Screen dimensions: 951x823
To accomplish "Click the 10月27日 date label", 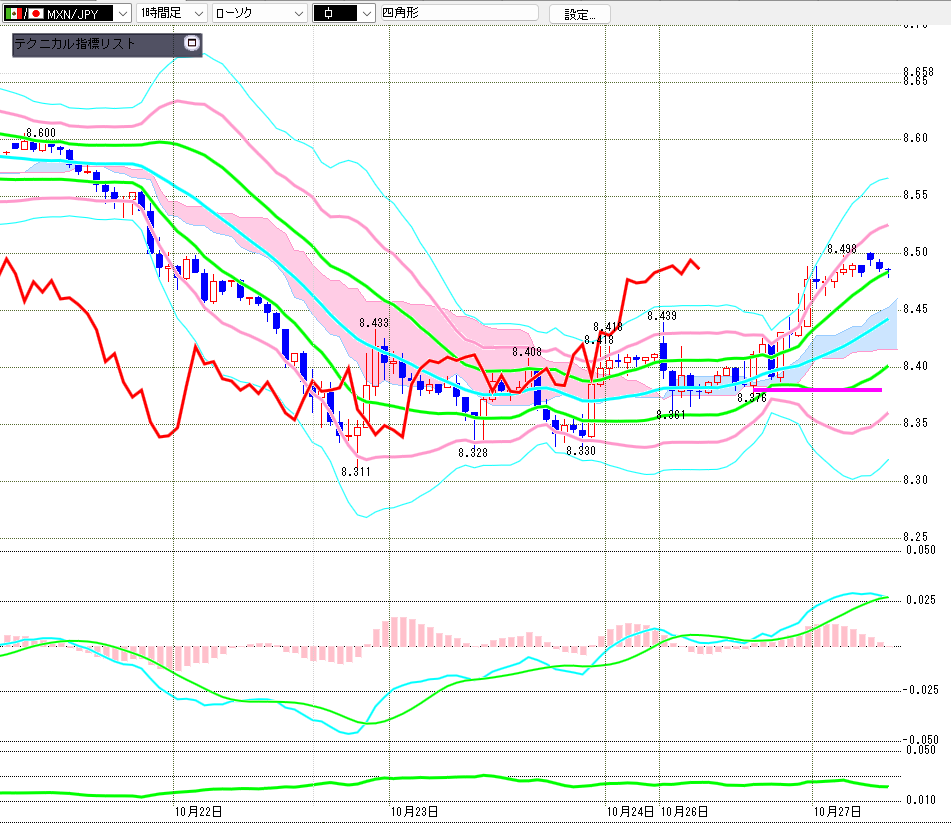I will coord(838,811).
